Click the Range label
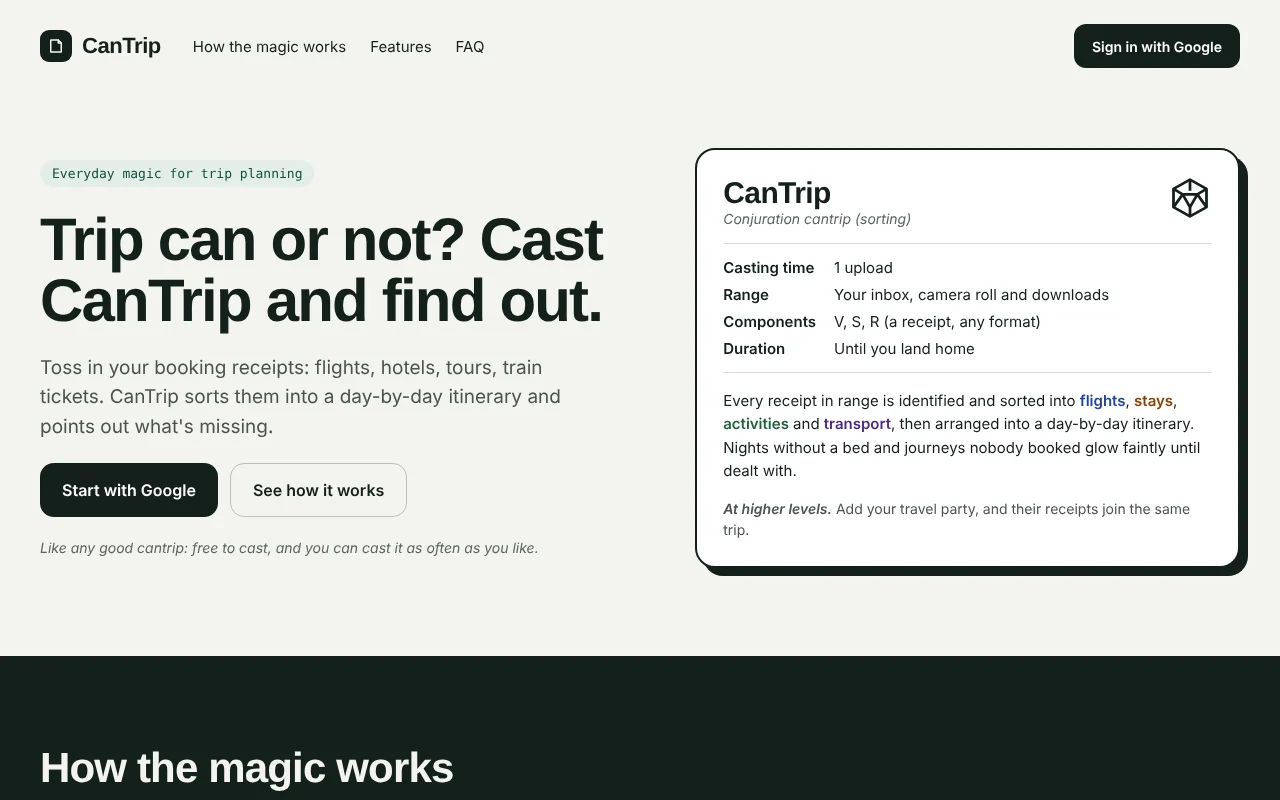The image size is (1280, 800). [x=746, y=295]
